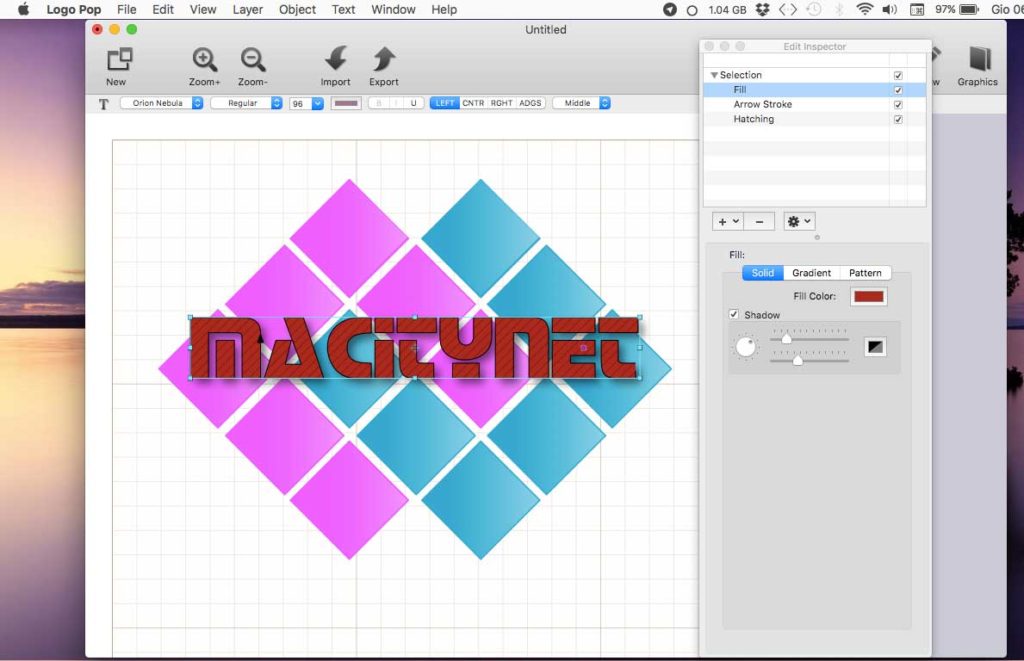Switch fill type to Solid tab
1024x661 pixels.
click(762, 273)
